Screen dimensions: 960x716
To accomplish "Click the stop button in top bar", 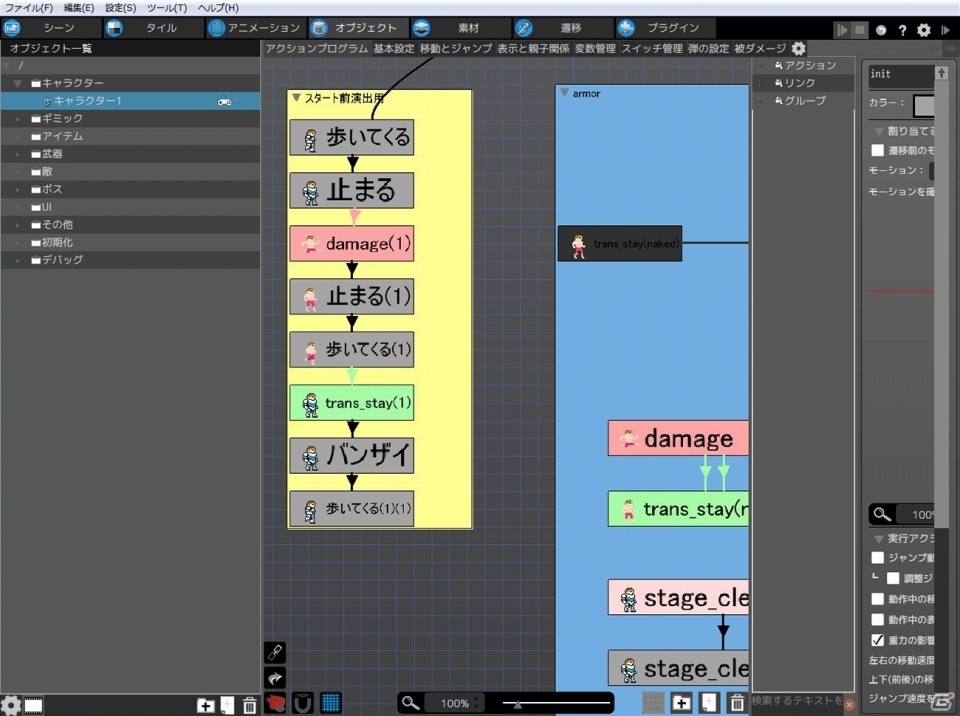I will click(860, 29).
